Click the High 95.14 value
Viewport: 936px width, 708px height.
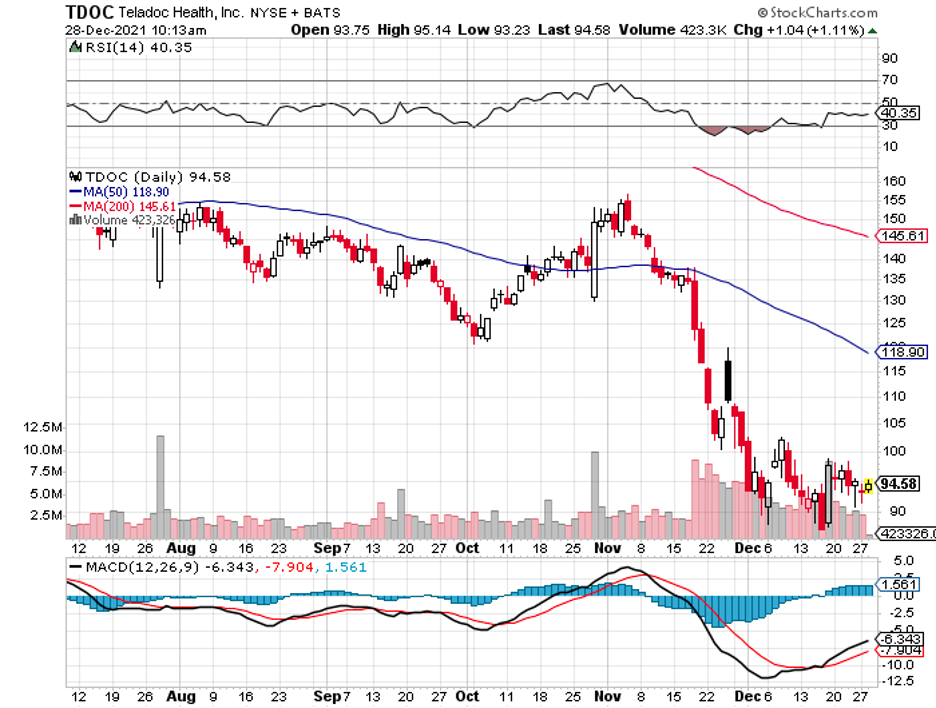coord(414,30)
